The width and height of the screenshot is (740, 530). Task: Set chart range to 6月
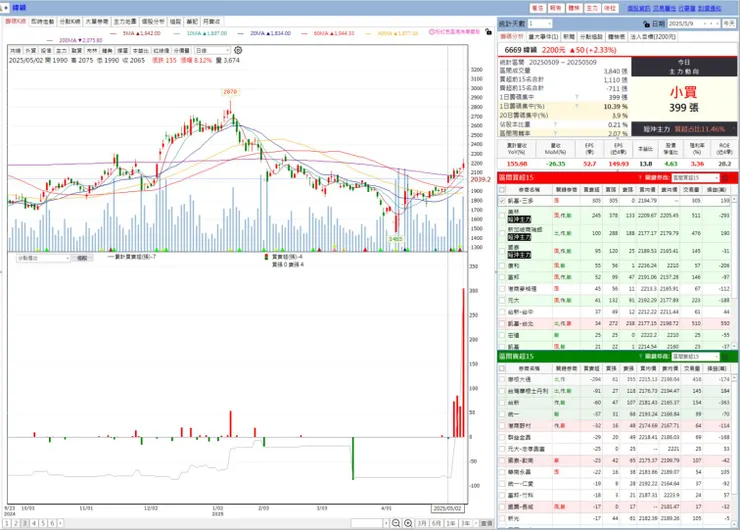tap(437, 523)
